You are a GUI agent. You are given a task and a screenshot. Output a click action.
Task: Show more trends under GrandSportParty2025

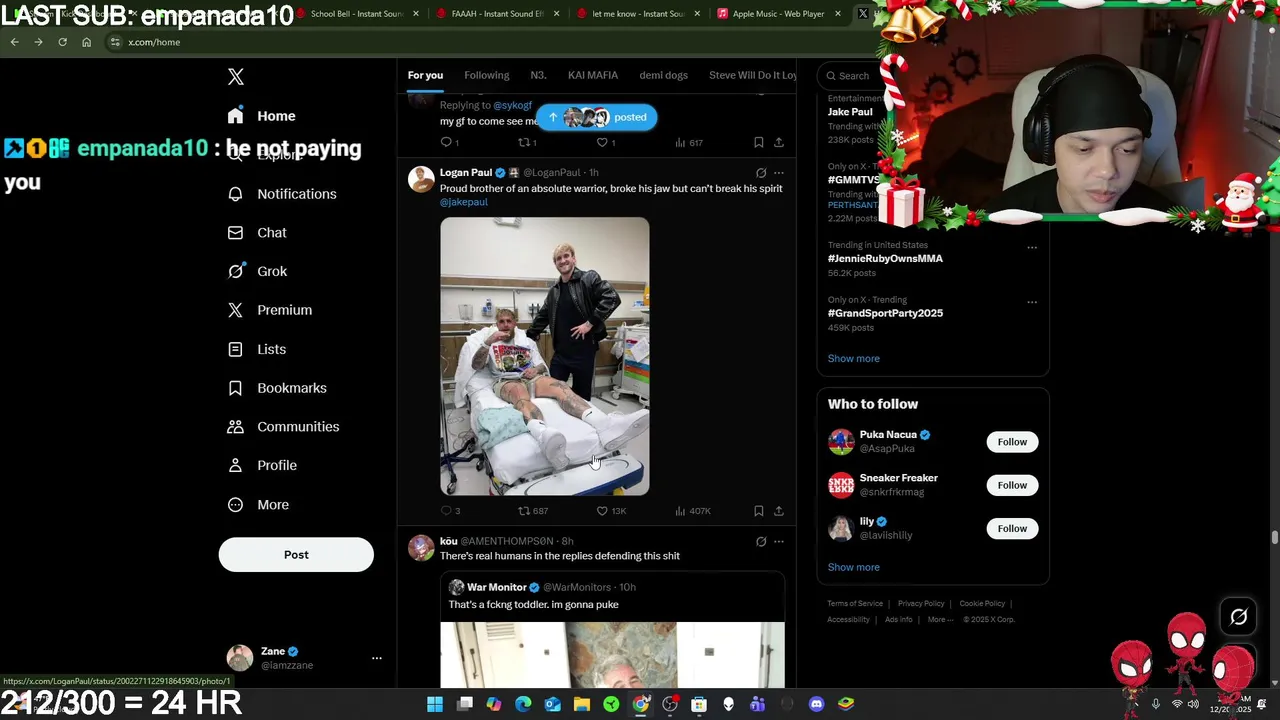[x=853, y=359]
